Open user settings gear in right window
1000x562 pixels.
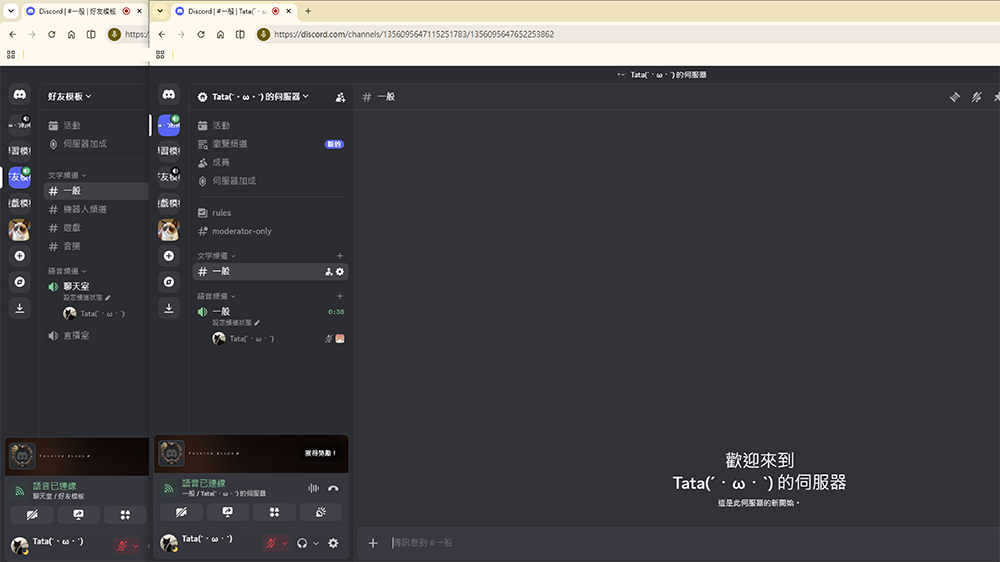click(333, 543)
